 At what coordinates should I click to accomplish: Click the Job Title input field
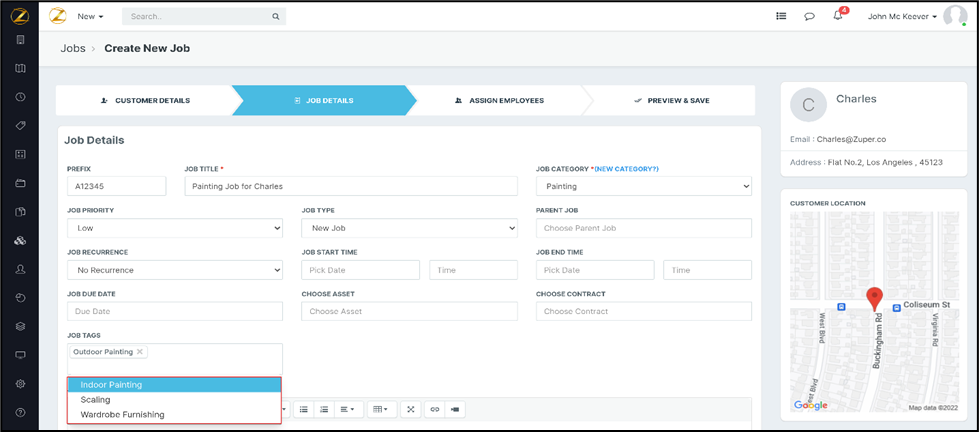[350, 186]
